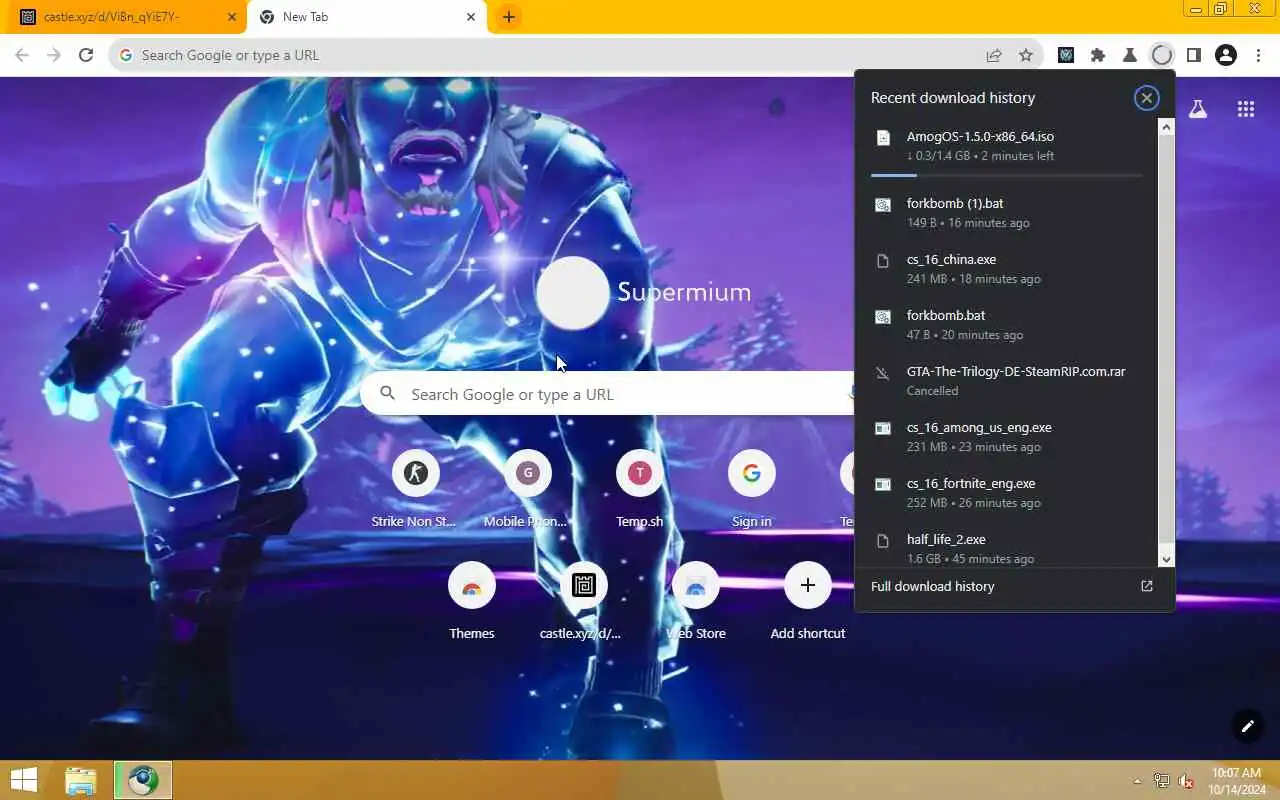Open half_life_2.exe download entry
The image size is (1280, 800).
[1007, 545]
